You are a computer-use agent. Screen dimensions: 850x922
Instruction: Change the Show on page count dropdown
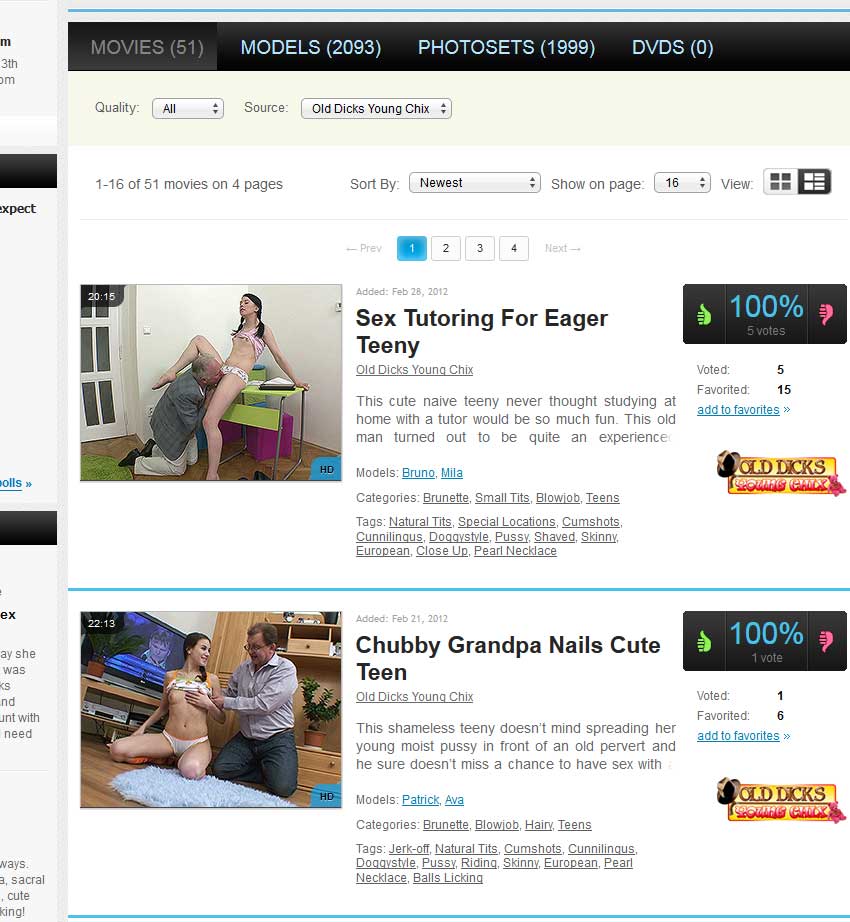(682, 183)
